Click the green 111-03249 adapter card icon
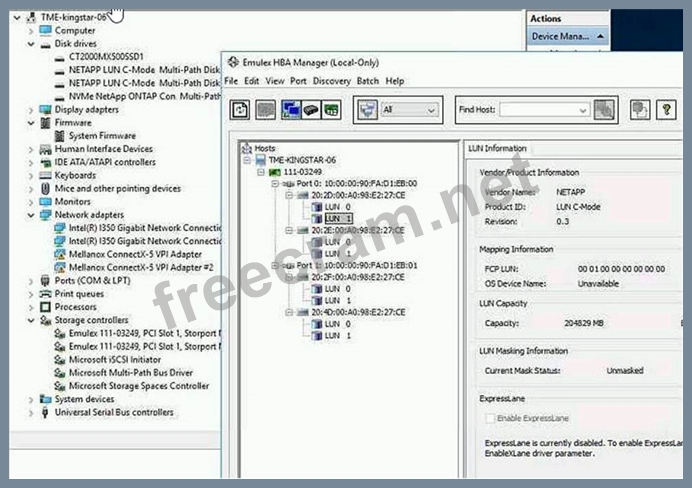 (275, 172)
